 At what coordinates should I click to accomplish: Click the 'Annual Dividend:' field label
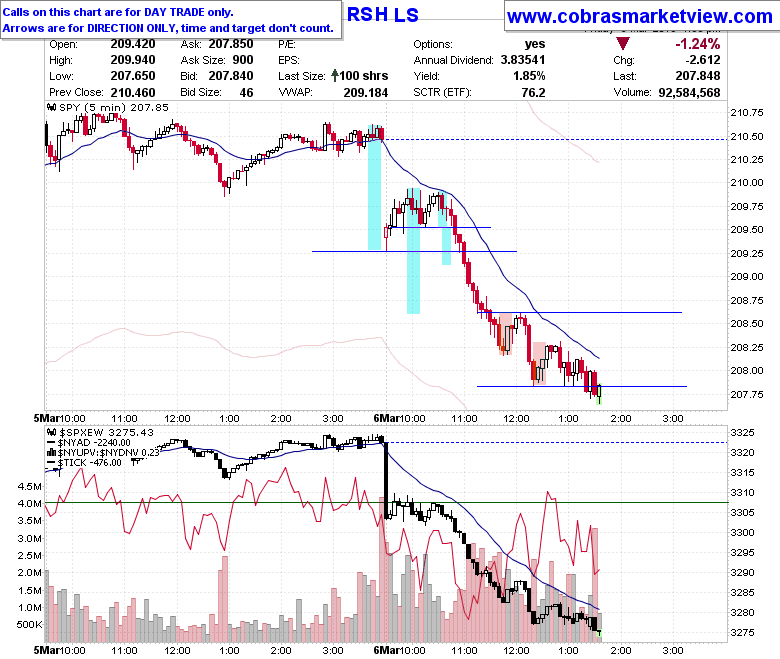tap(453, 60)
